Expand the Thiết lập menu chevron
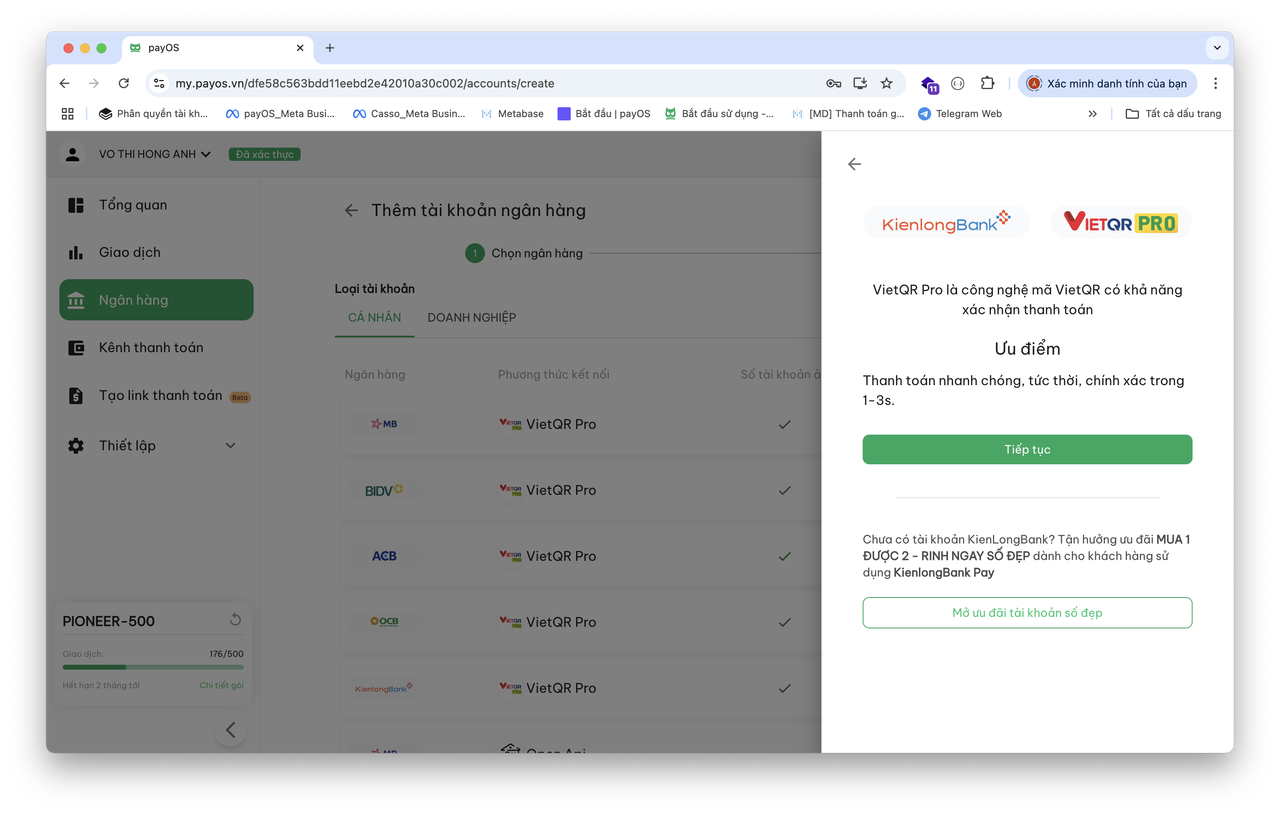Image resolution: width=1280 pixels, height=814 pixels. pos(230,445)
